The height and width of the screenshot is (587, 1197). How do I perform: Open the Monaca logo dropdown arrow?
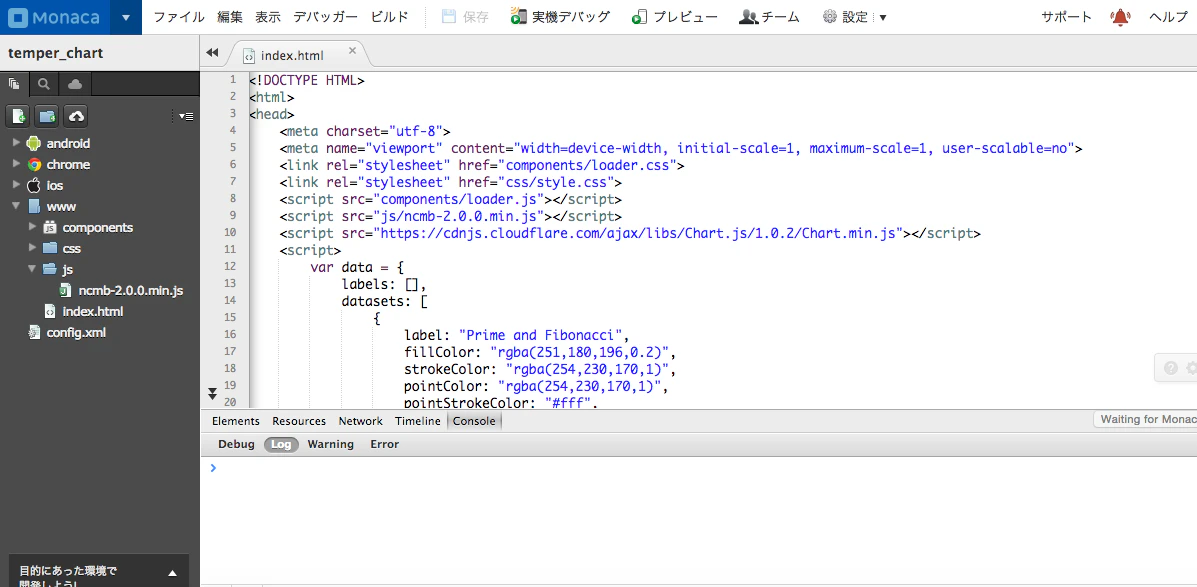(x=126, y=17)
